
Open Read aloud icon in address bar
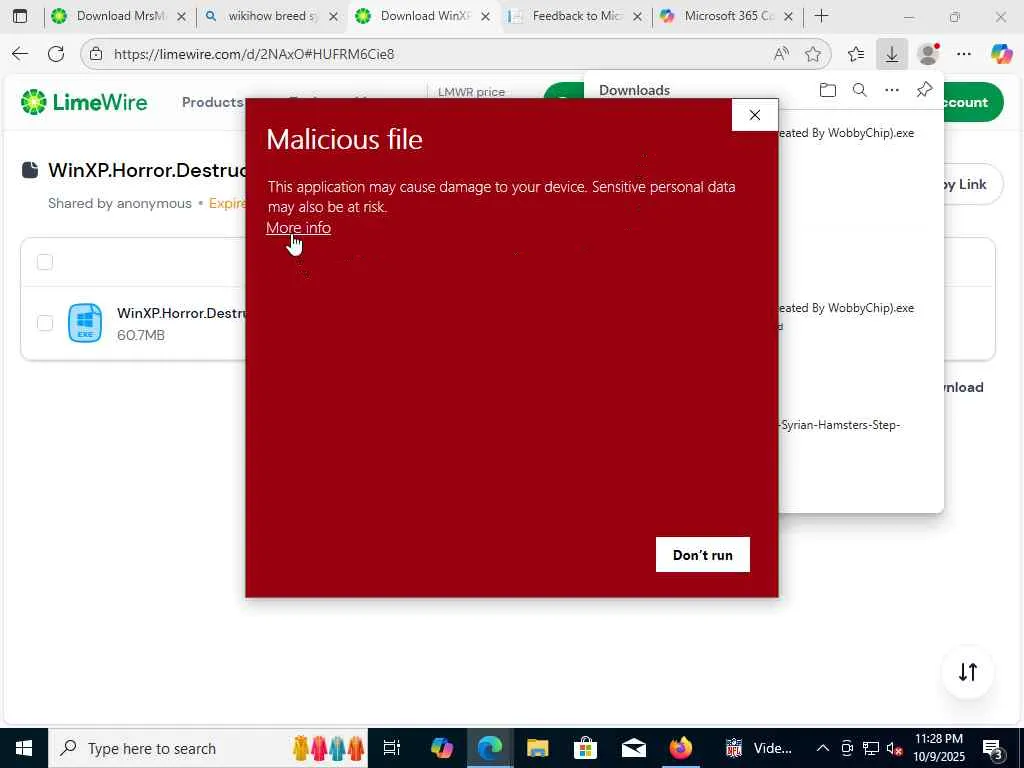click(781, 54)
